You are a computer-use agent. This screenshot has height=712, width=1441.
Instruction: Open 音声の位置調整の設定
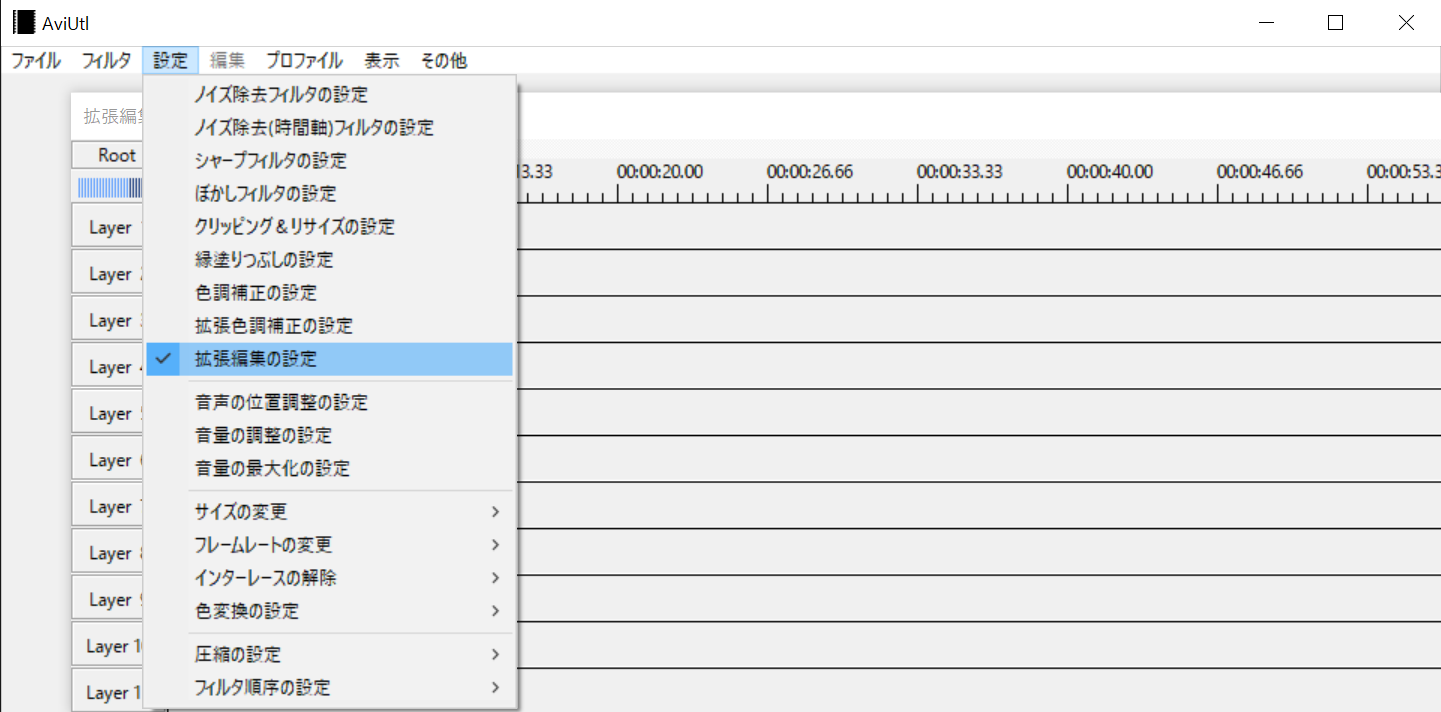[x=329, y=403]
